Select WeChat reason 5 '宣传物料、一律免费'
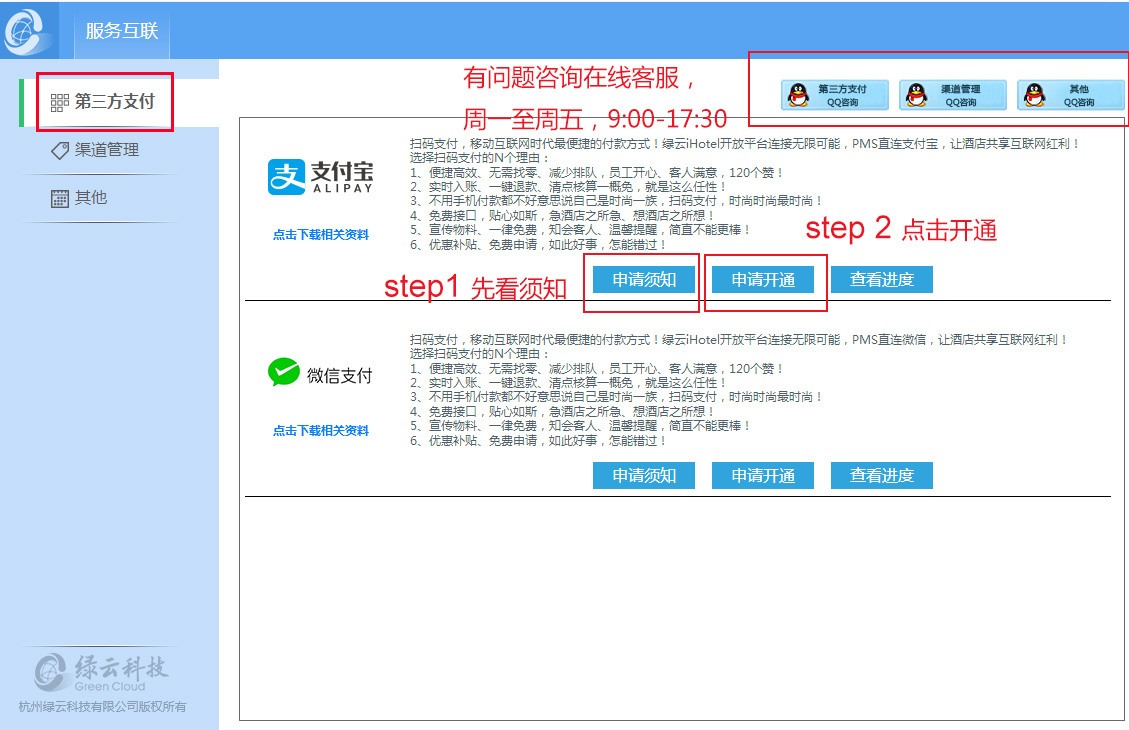 (x=581, y=425)
